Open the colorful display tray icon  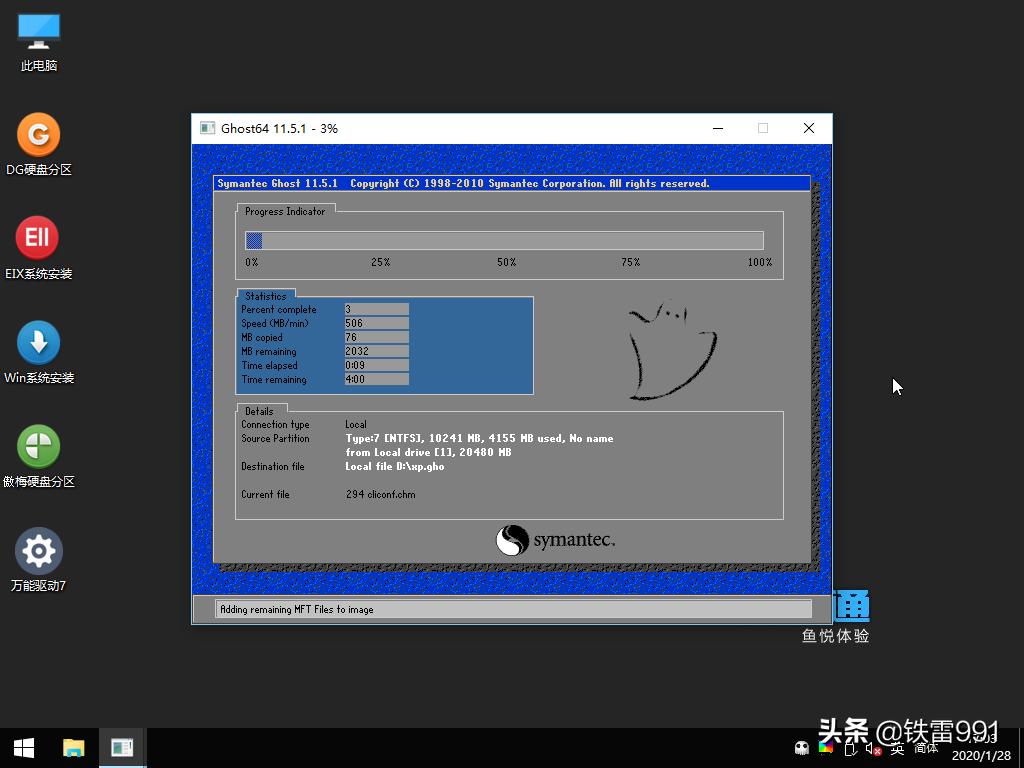click(826, 748)
